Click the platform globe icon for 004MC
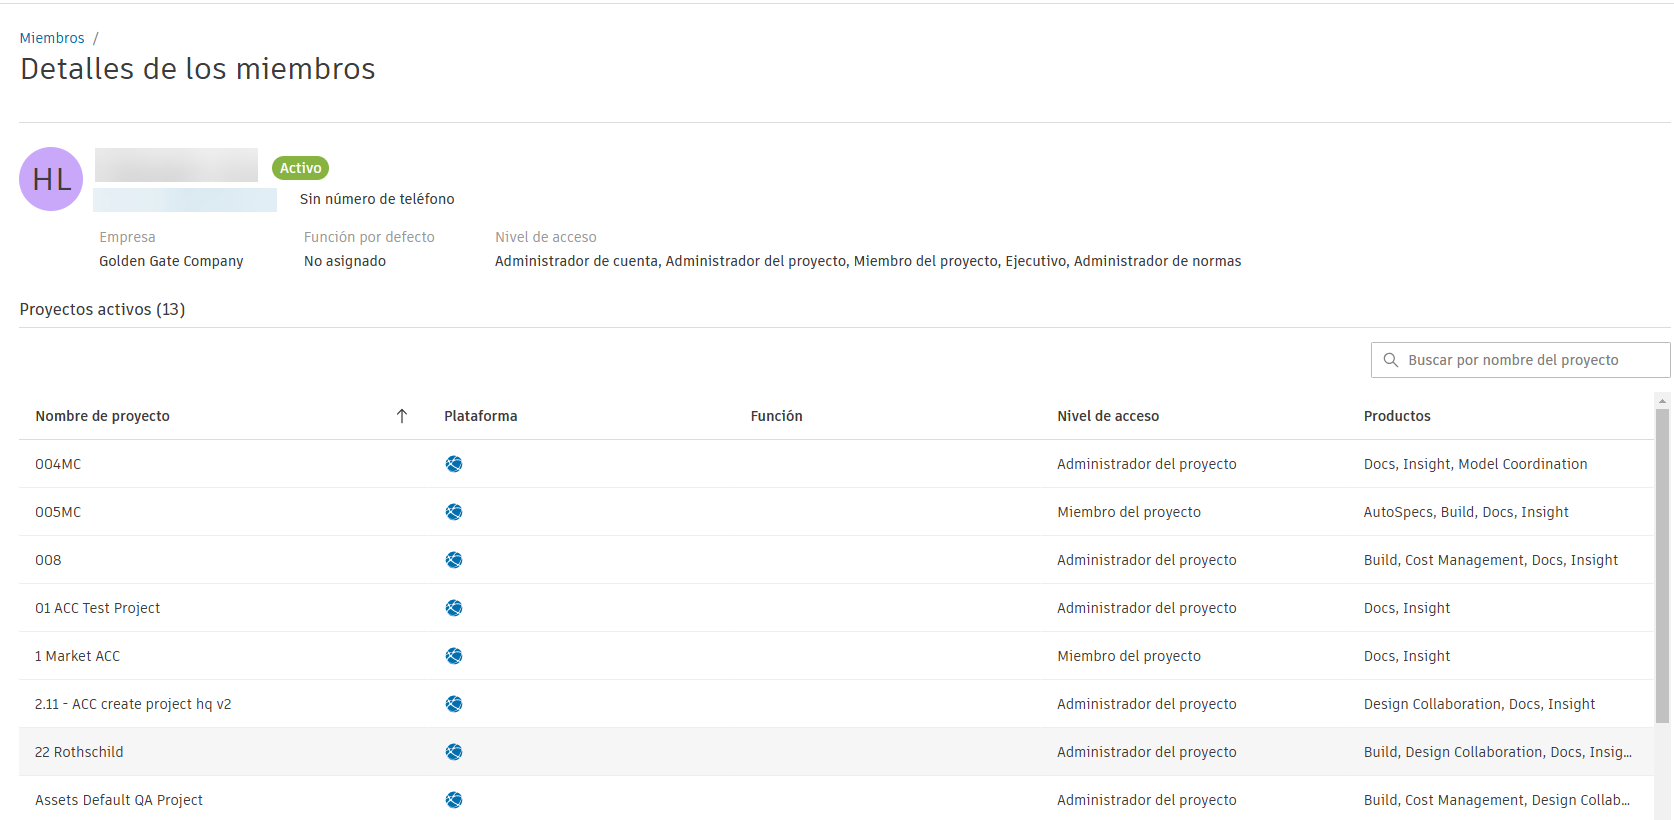 (x=454, y=464)
